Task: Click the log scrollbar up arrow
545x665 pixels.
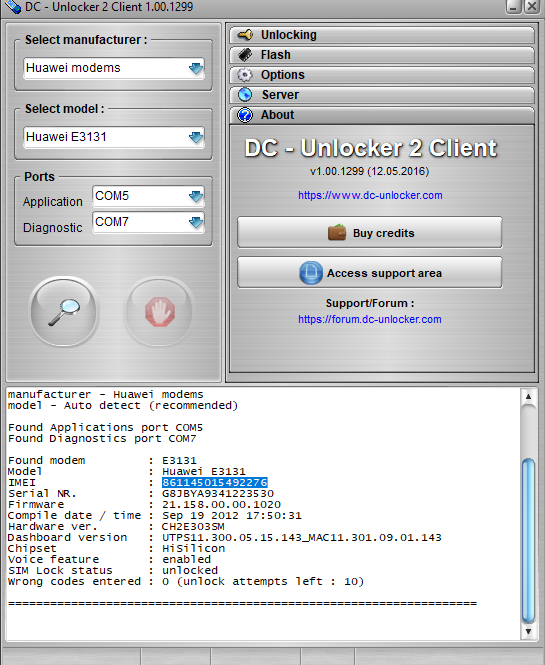Action: click(x=528, y=397)
